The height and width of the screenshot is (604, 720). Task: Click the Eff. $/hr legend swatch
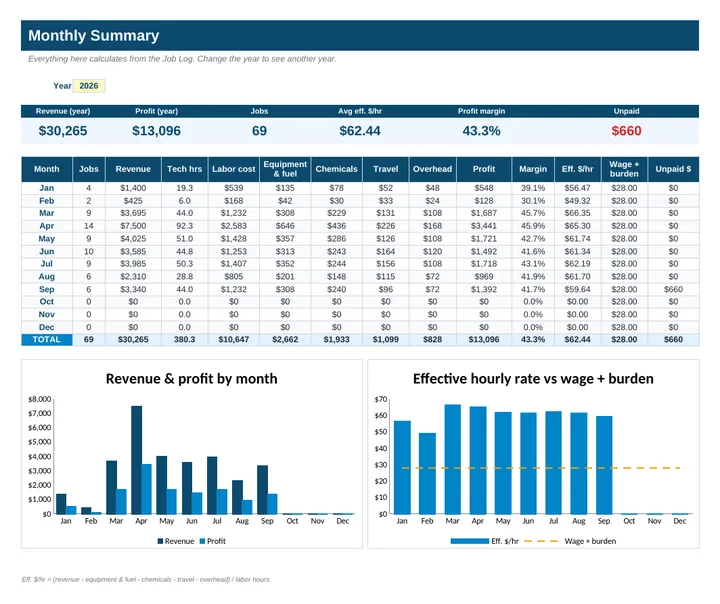click(469, 541)
